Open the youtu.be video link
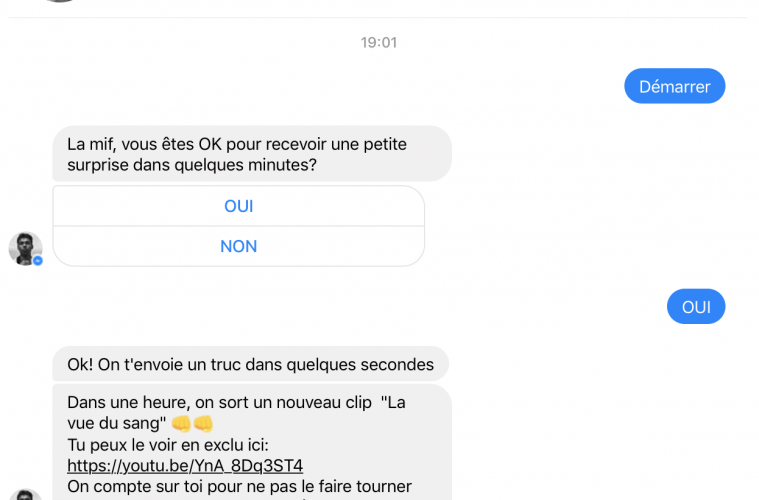The image size is (759, 500). coord(185,465)
